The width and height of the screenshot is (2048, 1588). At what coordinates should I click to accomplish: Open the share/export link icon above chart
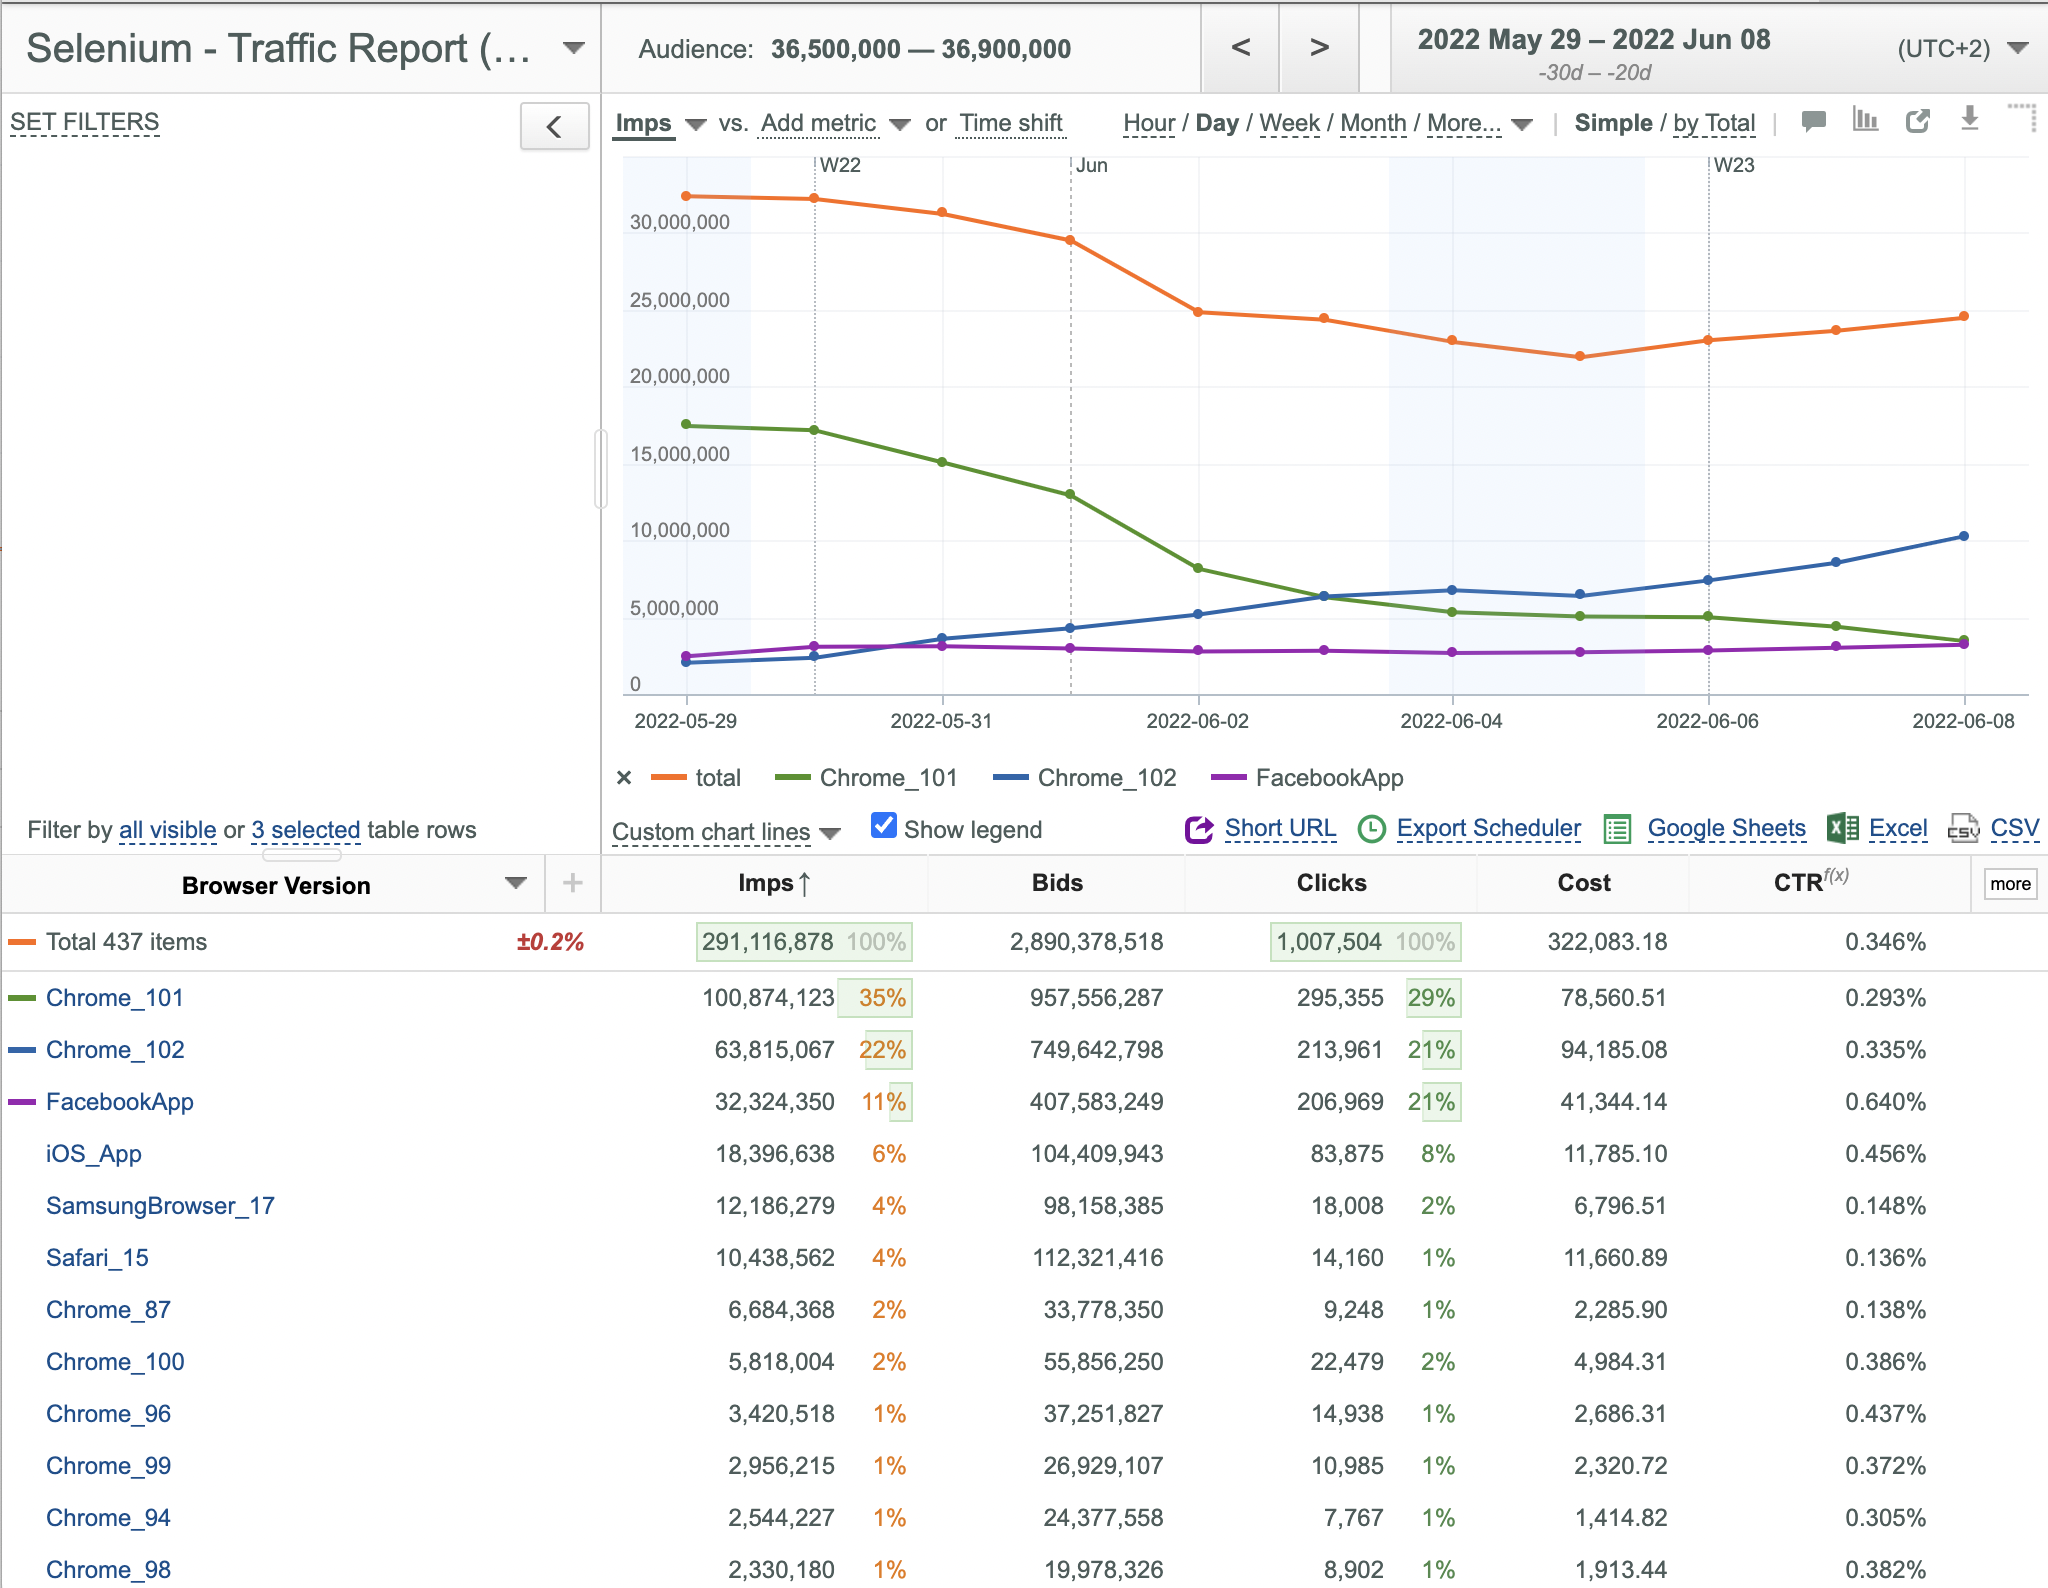(x=1917, y=121)
